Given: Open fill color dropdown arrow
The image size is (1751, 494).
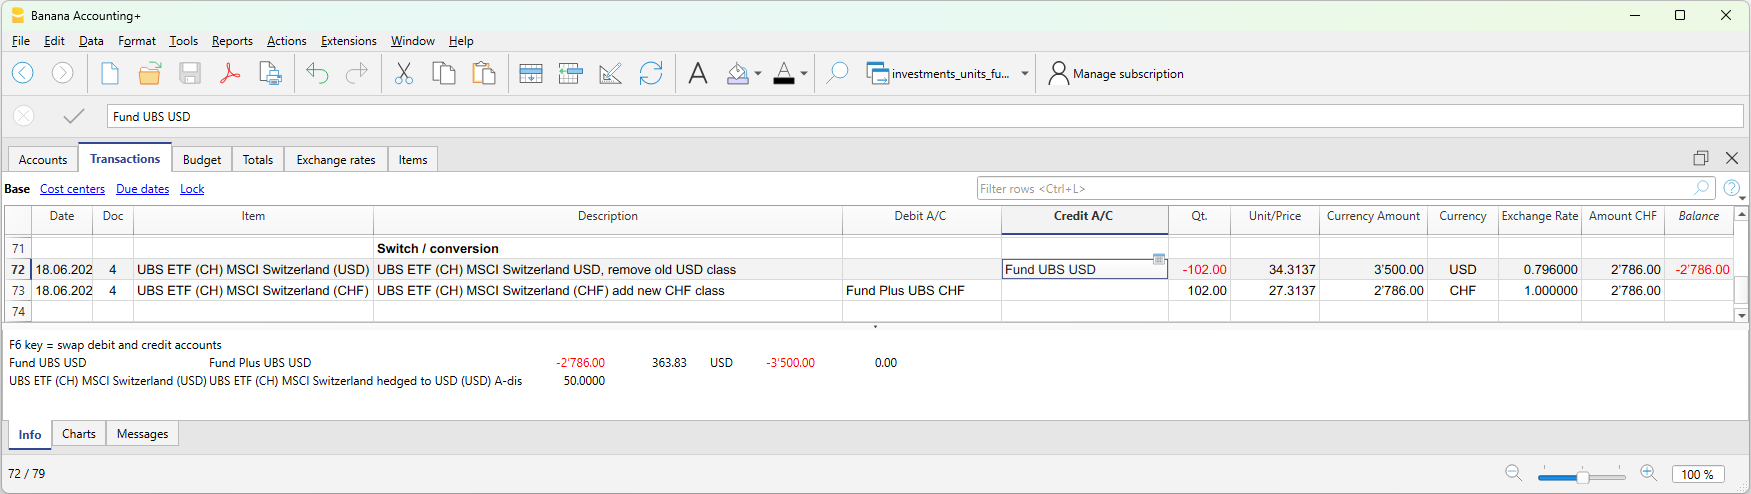Looking at the screenshot, I should [758, 74].
